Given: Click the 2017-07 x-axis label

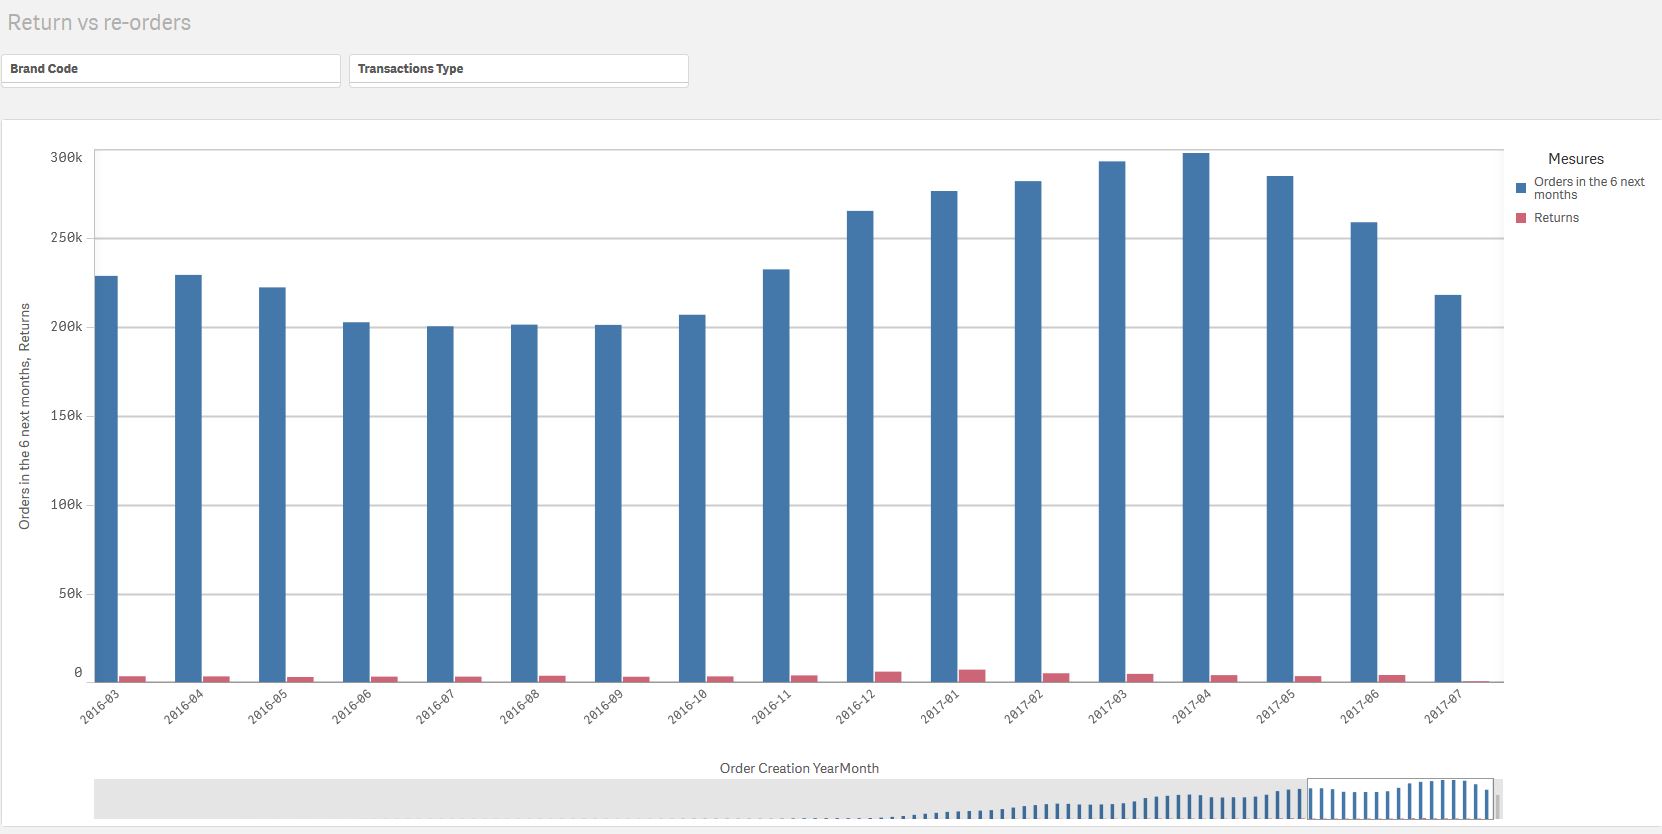Looking at the screenshot, I should pos(1444,707).
